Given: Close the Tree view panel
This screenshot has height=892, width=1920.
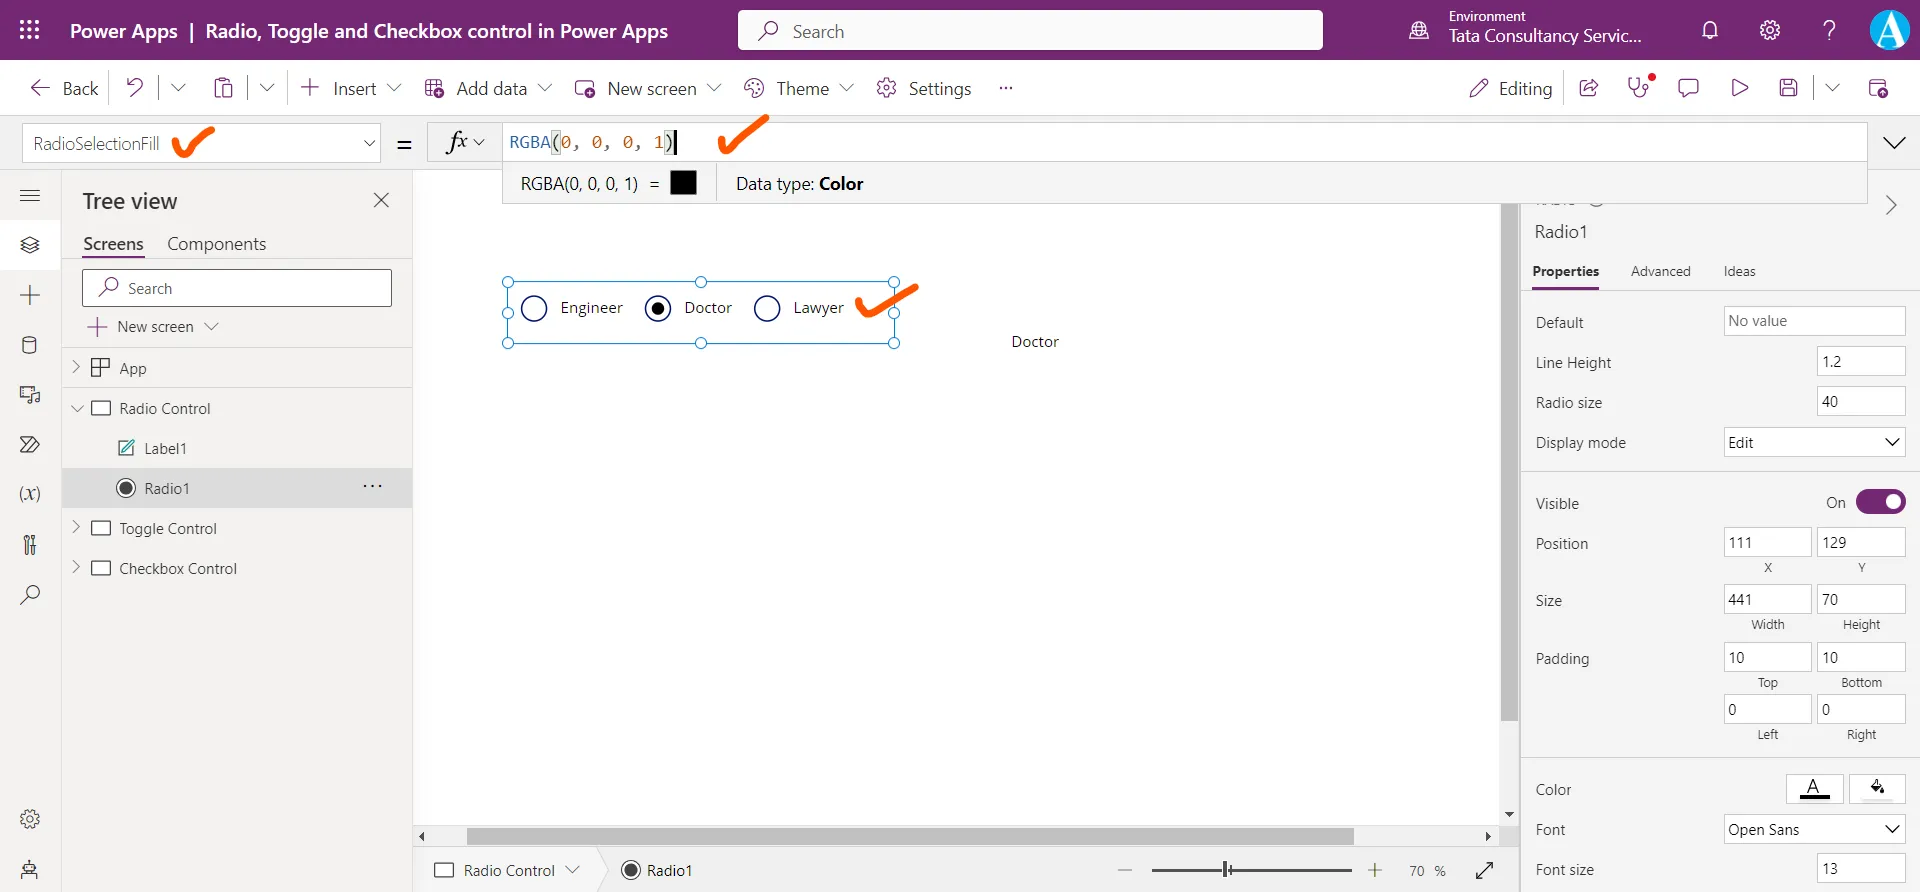Looking at the screenshot, I should pyautogui.click(x=381, y=200).
